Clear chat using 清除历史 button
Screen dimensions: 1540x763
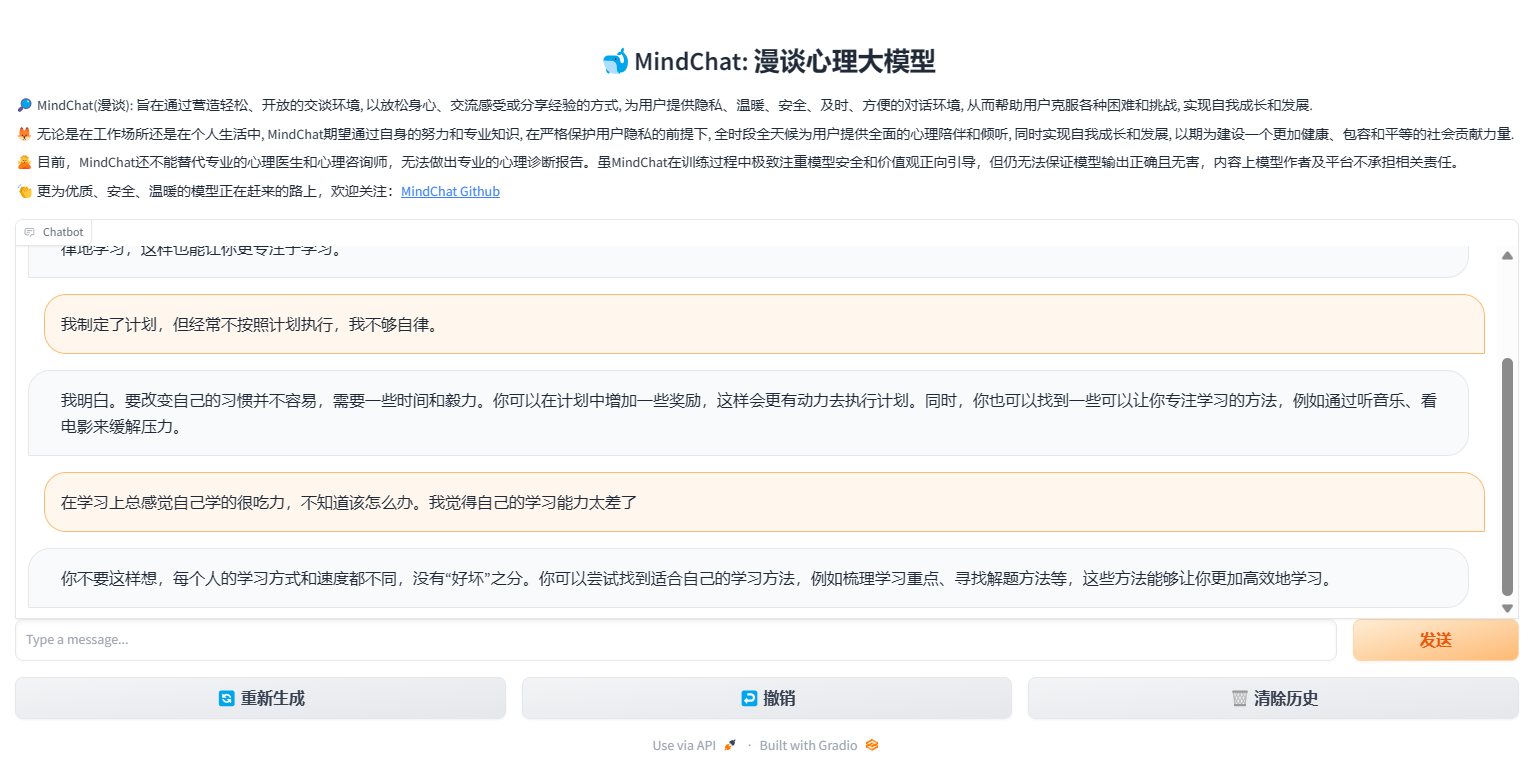[x=1273, y=698]
